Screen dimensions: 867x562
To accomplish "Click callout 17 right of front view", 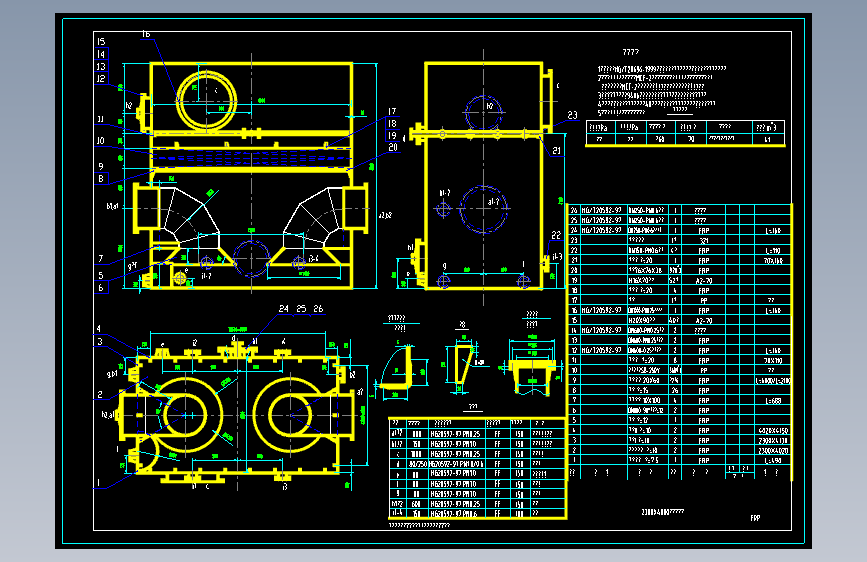I will tap(392, 112).
